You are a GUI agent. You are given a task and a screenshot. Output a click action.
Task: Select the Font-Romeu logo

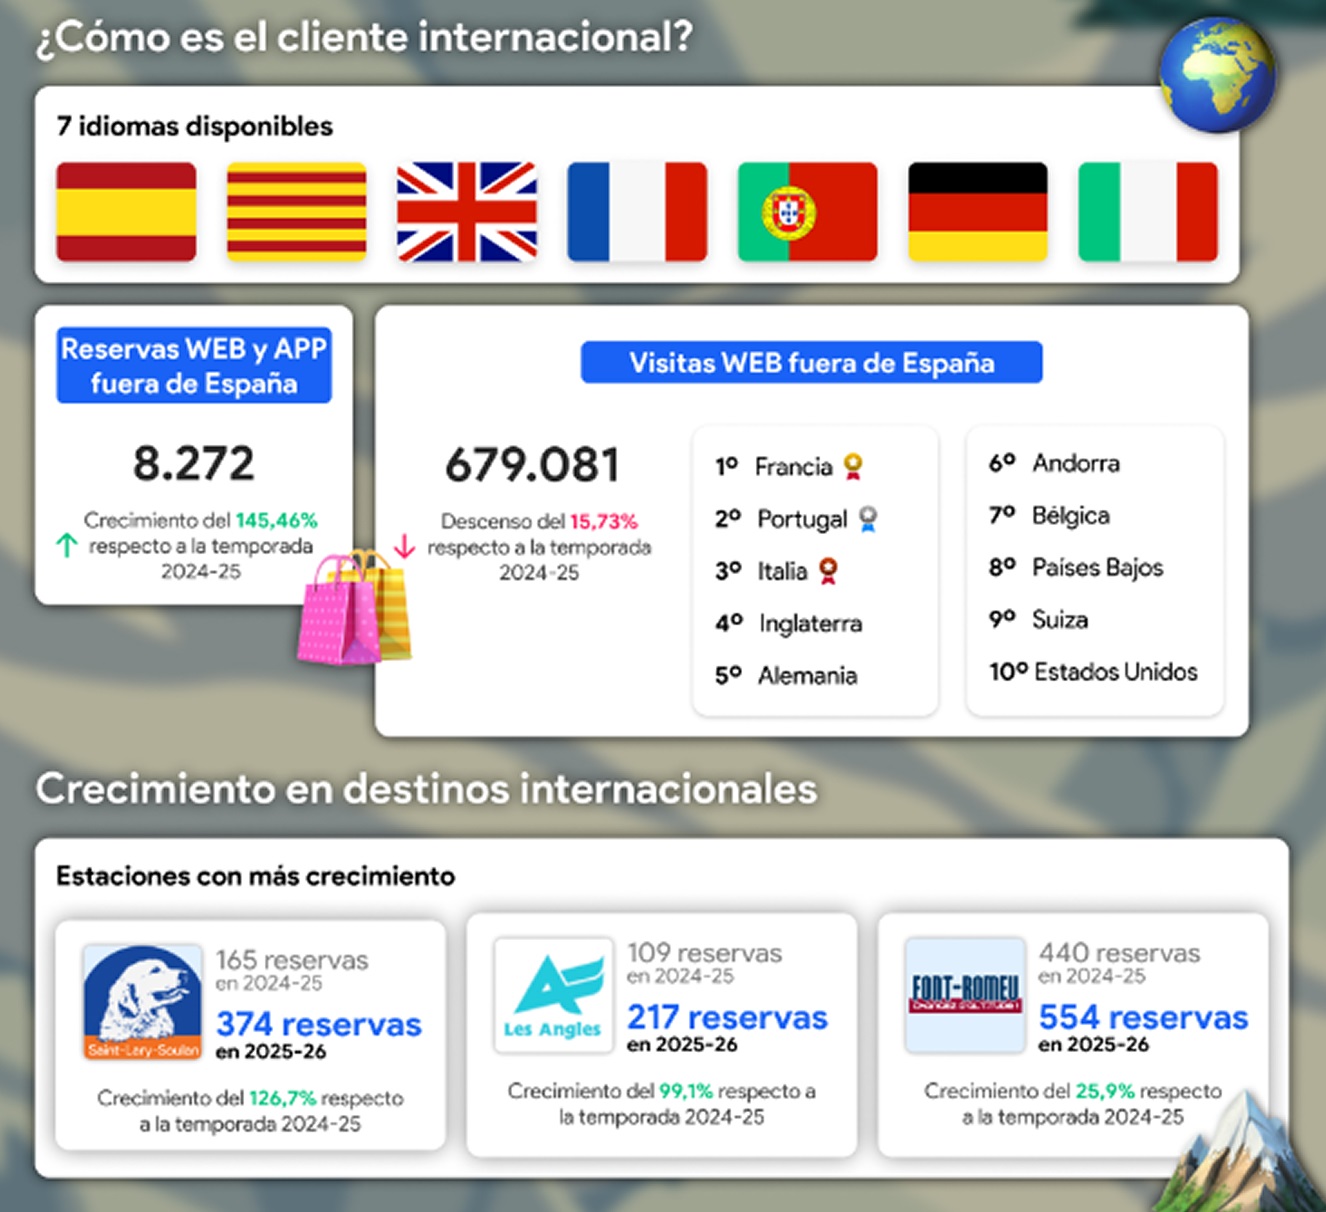tap(965, 995)
